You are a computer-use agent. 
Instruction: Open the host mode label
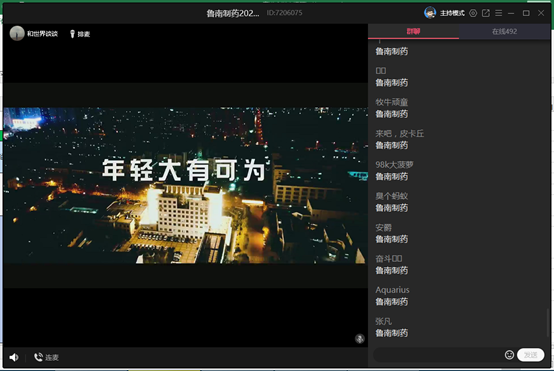tap(452, 13)
